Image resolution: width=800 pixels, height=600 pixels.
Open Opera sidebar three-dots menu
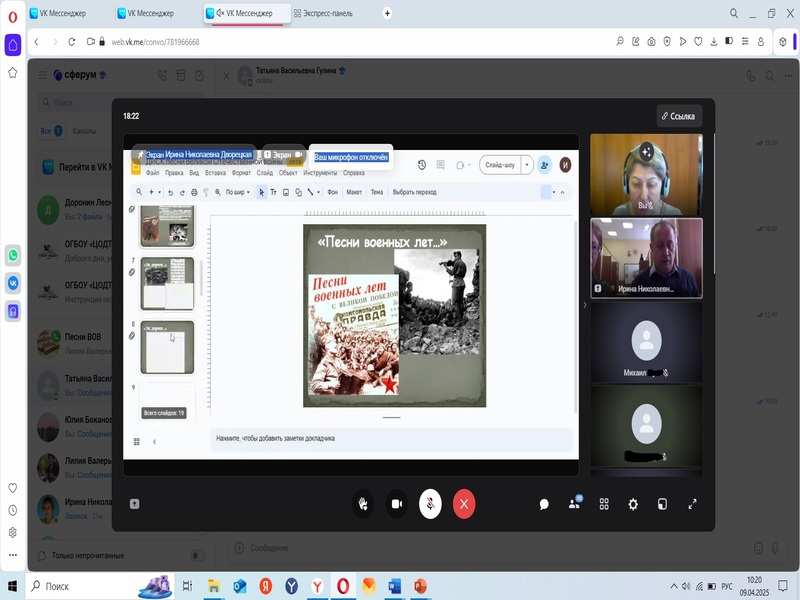[13, 555]
